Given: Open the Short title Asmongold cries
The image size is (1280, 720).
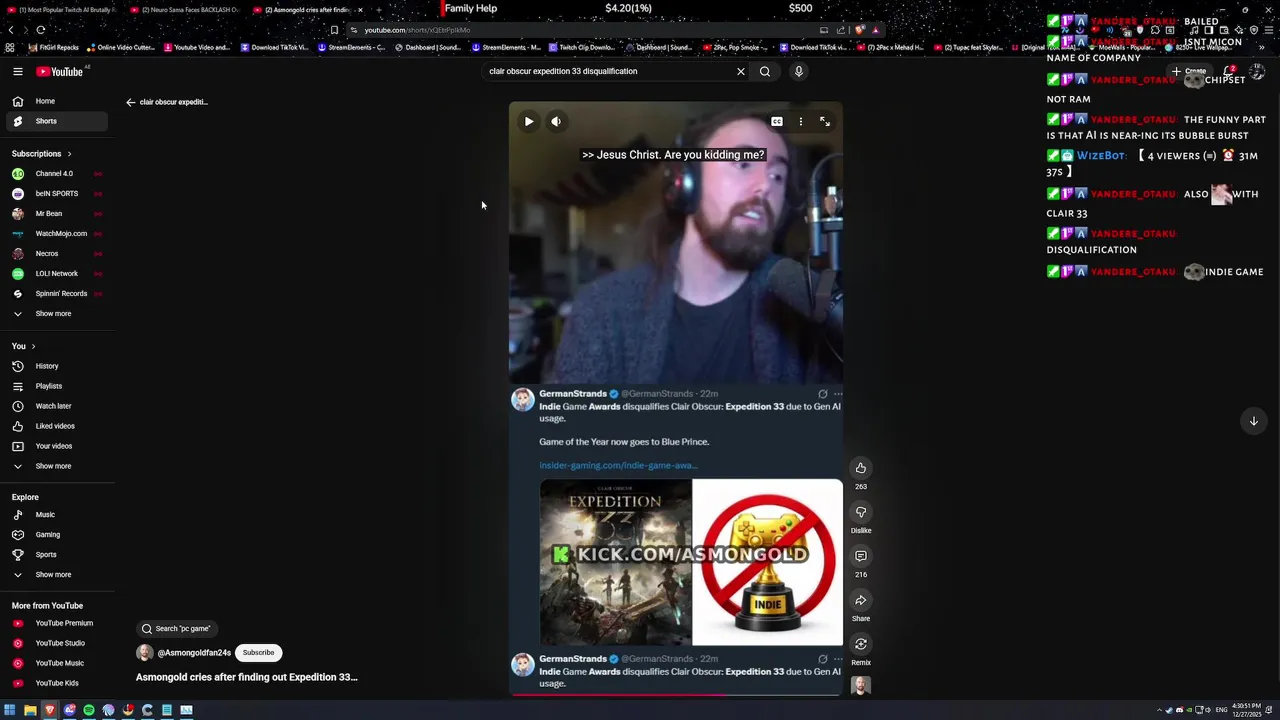Looking at the screenshot, I should [x=246, y=677].
